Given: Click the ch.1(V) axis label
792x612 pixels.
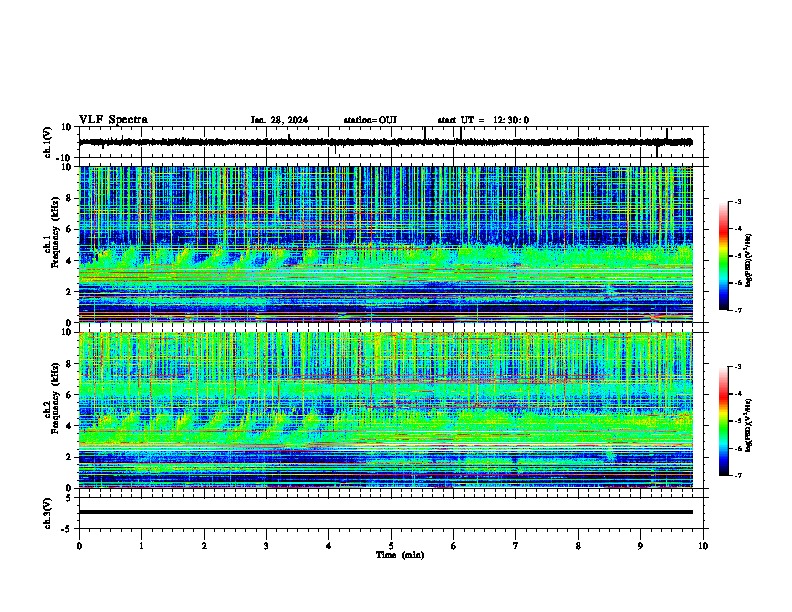Looking at the screenshot, I should tap(48, 142).
